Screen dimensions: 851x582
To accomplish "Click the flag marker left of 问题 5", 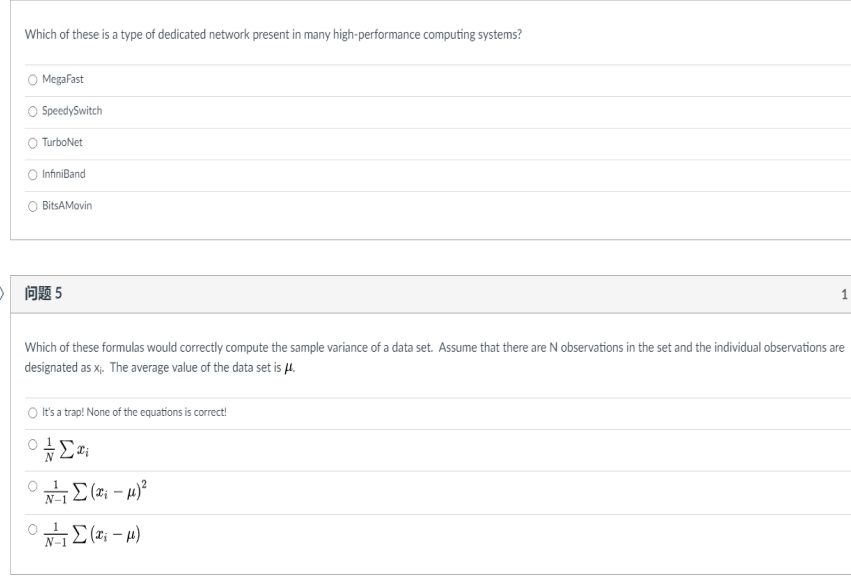I will 3,294.
